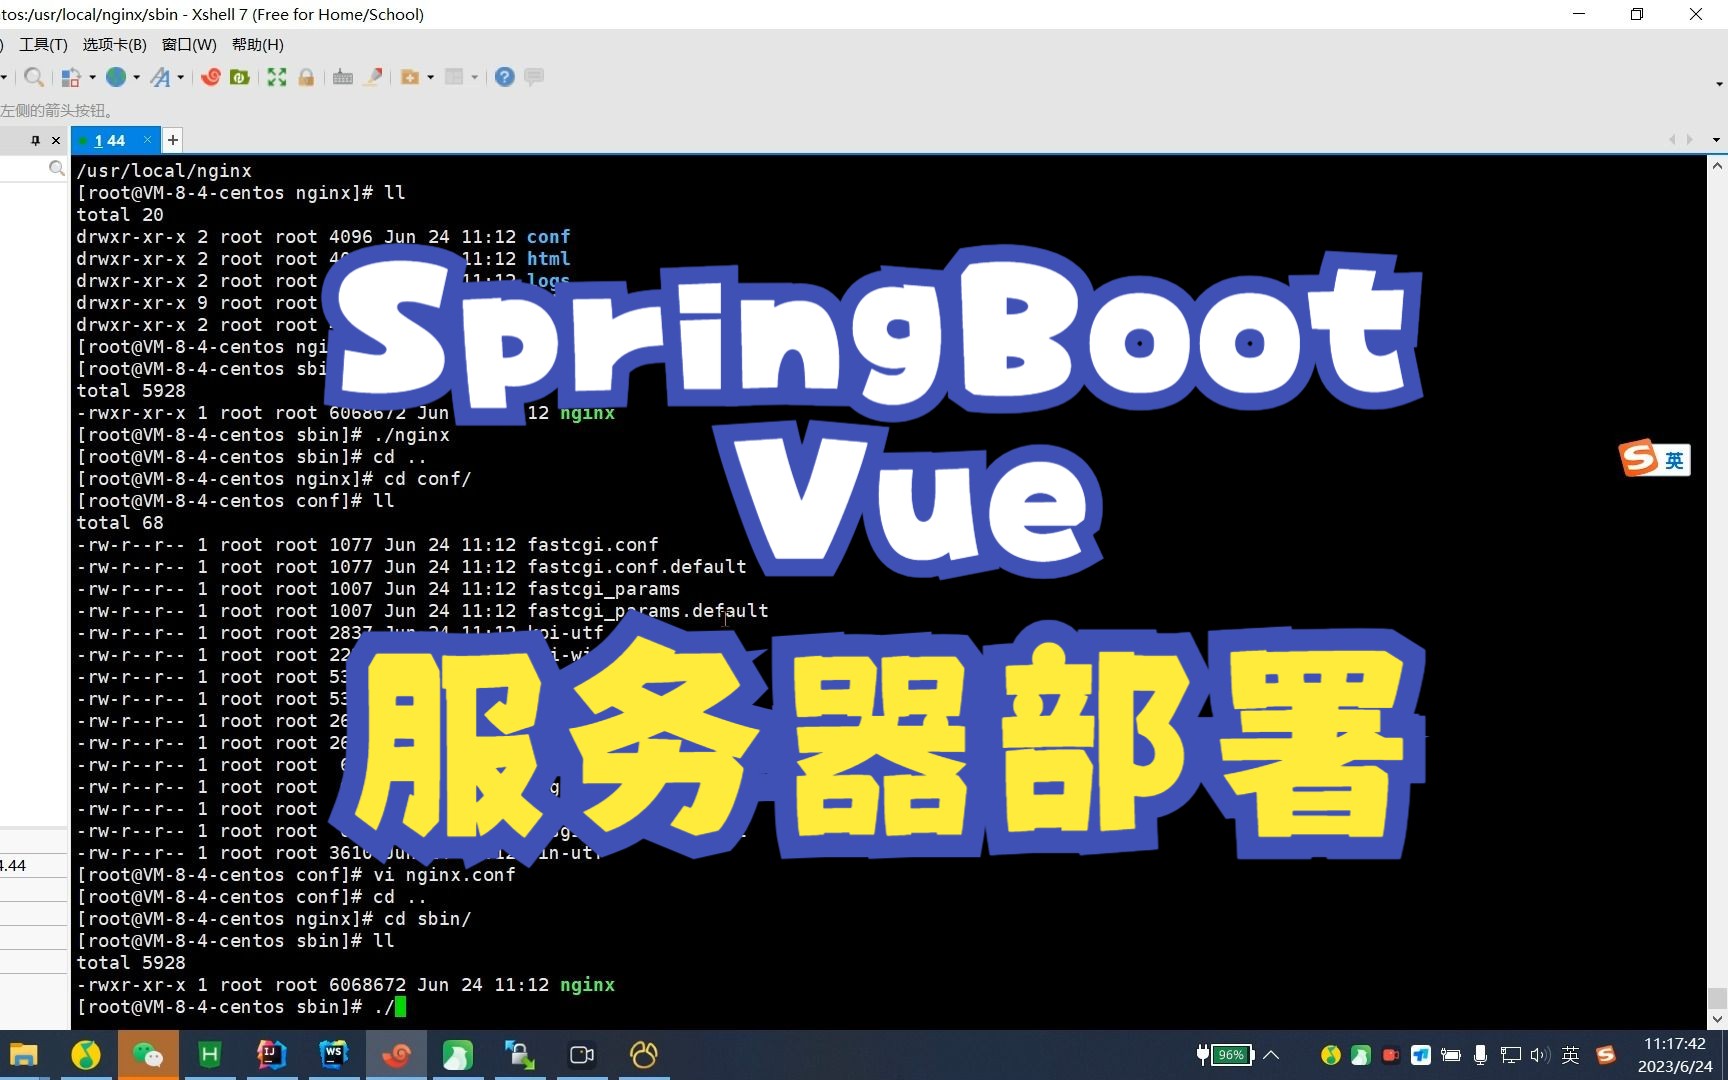Click the toolbar overflow arrow at right
The width and height of the screenshot is (1728, 1080).
point(1719,84)
